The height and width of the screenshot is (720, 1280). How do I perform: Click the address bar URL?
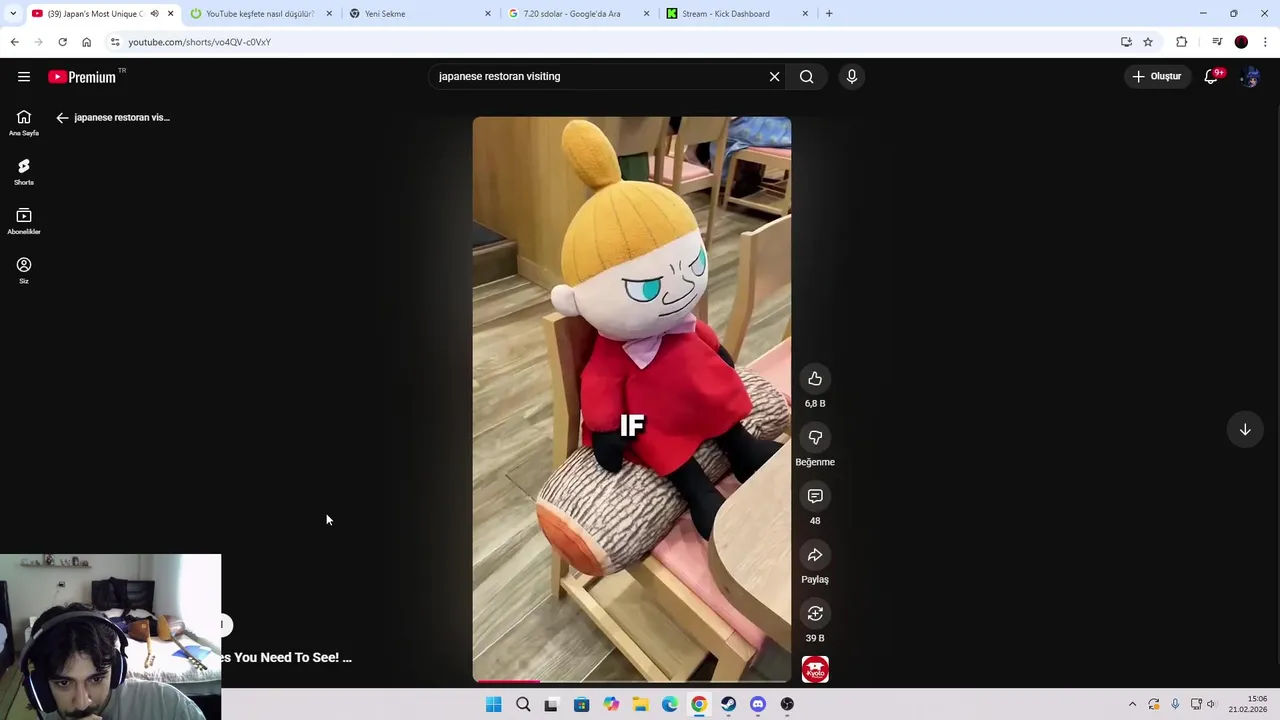200,42
